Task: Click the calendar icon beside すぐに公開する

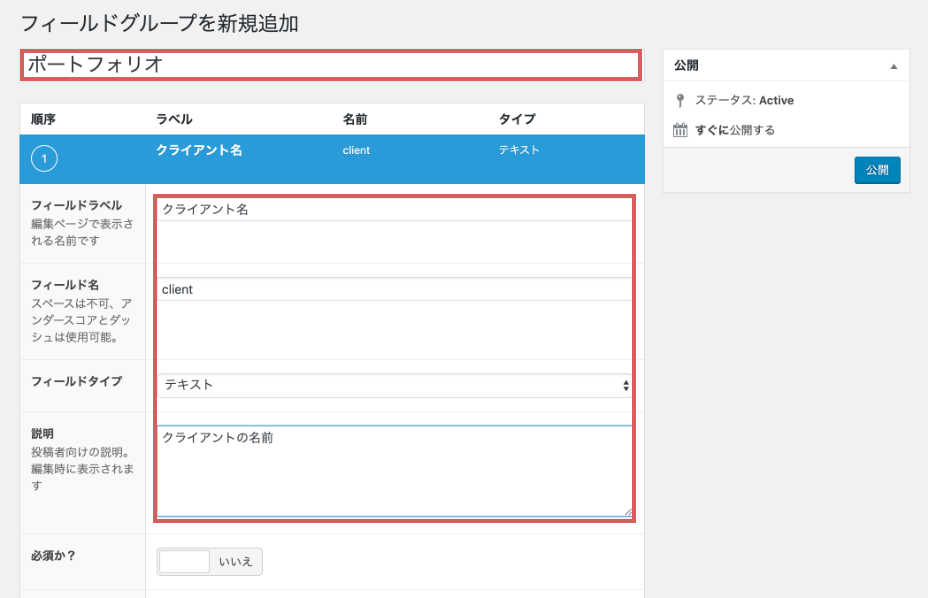Action: pyautogui.click(x=680, y=130)
